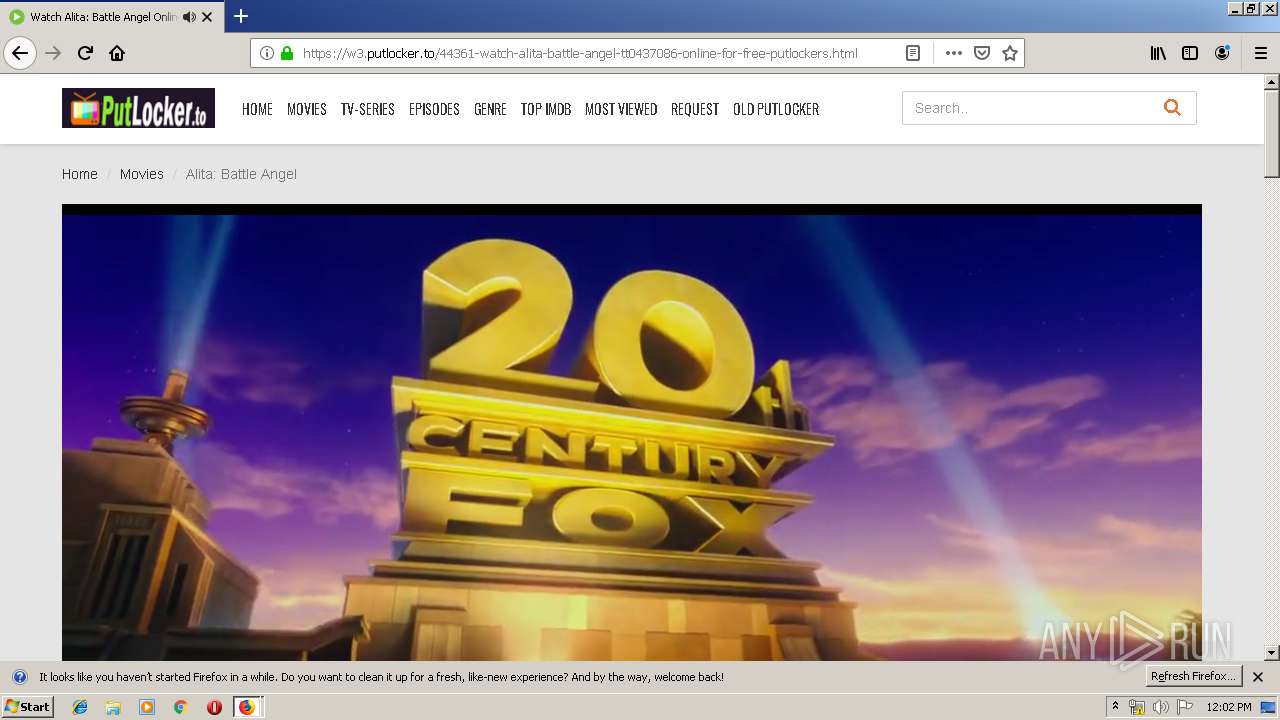Go to Home breadcrumb link
This screenshot has width=1280, height=720.
[80, 174]
